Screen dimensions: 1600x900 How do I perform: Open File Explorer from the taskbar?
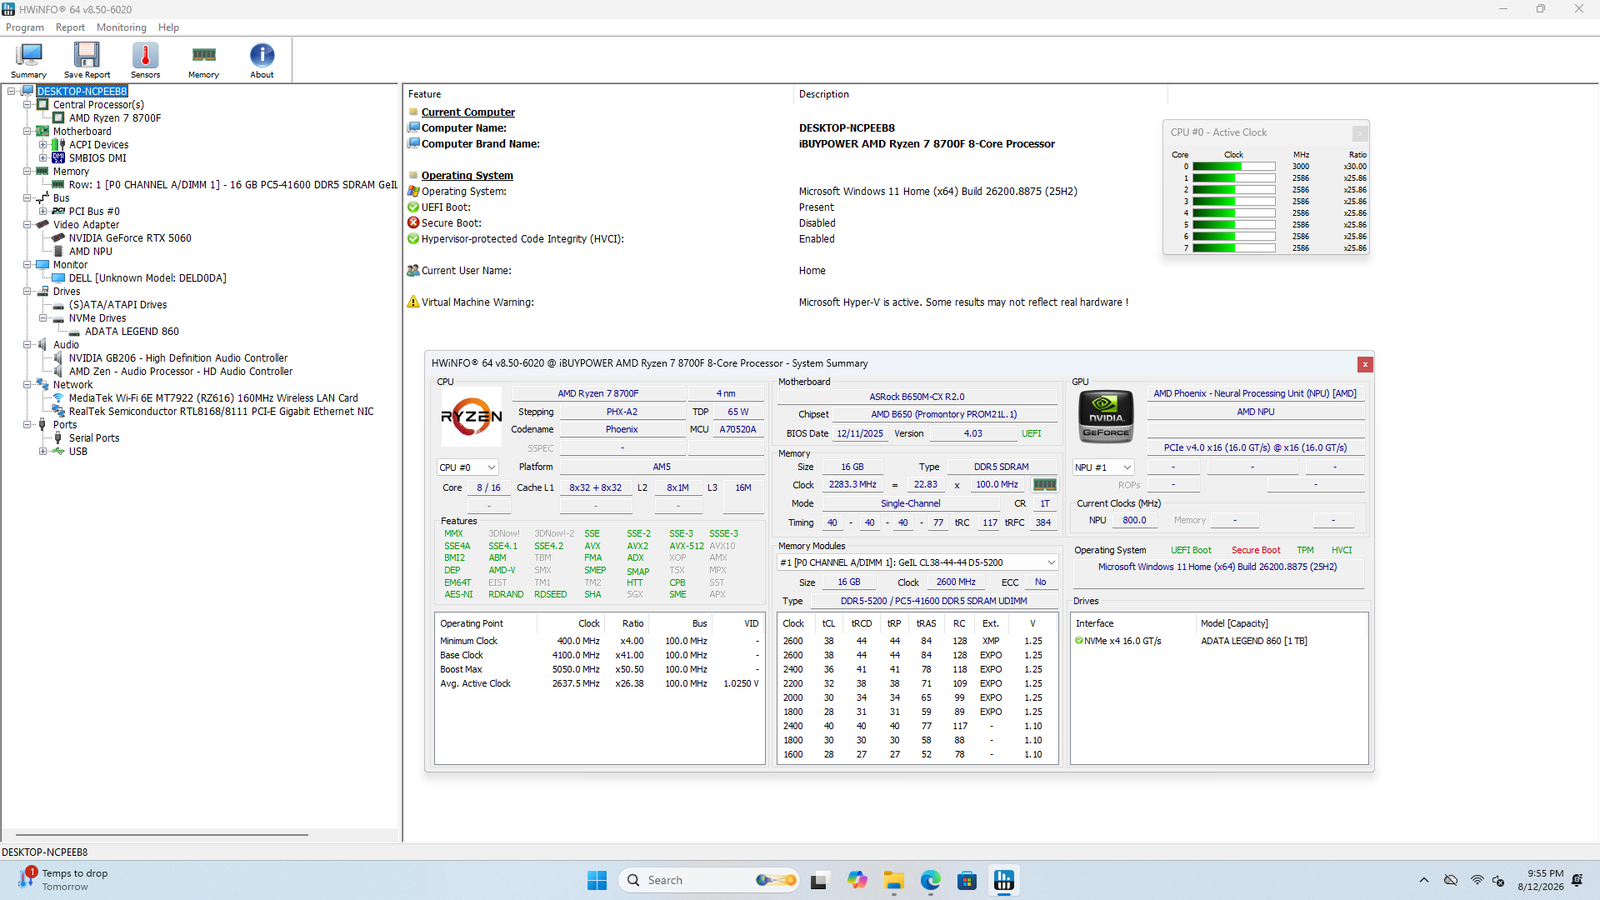(x=893, y=880)
